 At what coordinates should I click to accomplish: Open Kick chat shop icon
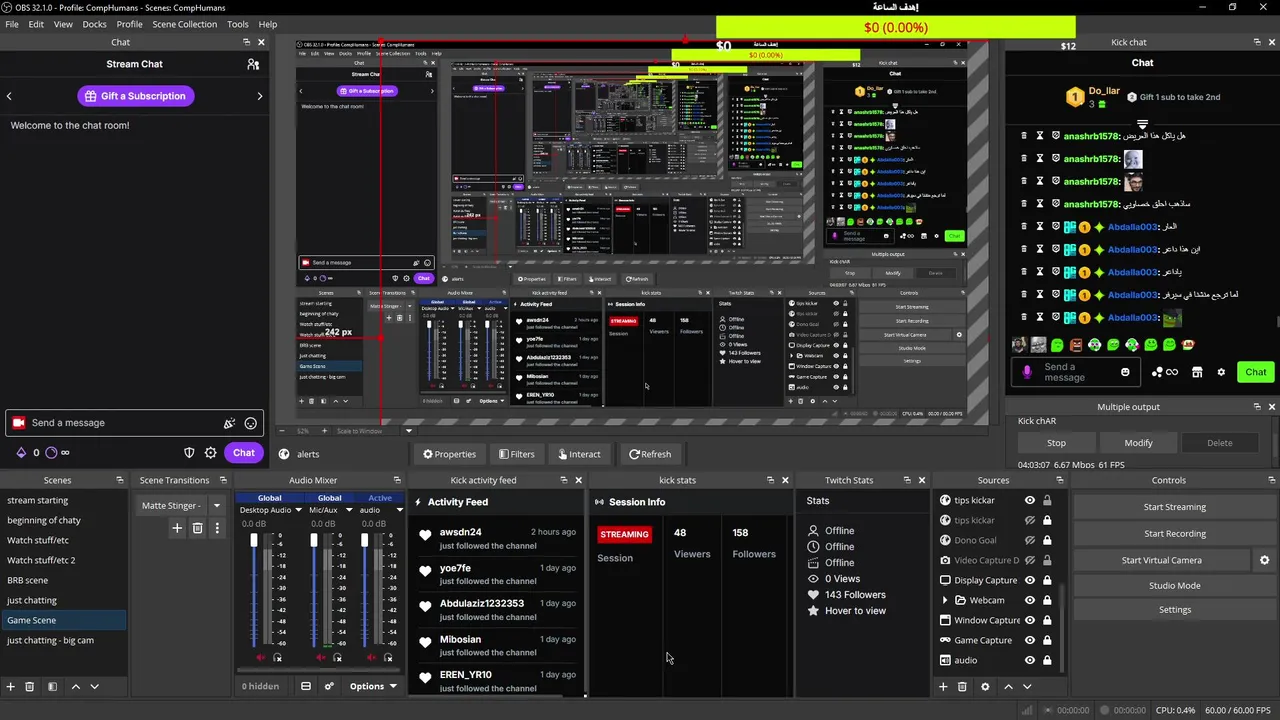(x=1197, y=372)
